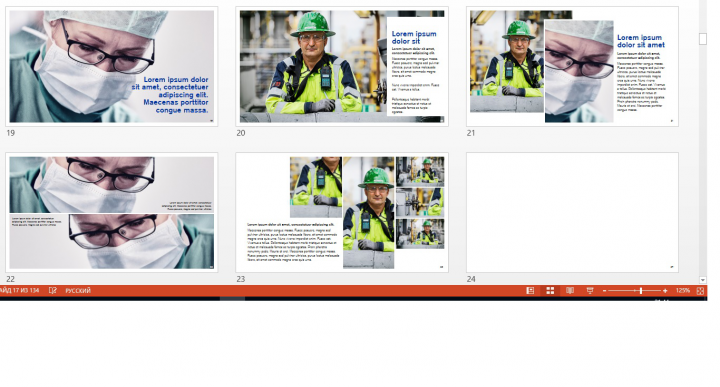Start the Slide Show from status bar
This screenshot has height=387, width=720.
pos(590,291)
